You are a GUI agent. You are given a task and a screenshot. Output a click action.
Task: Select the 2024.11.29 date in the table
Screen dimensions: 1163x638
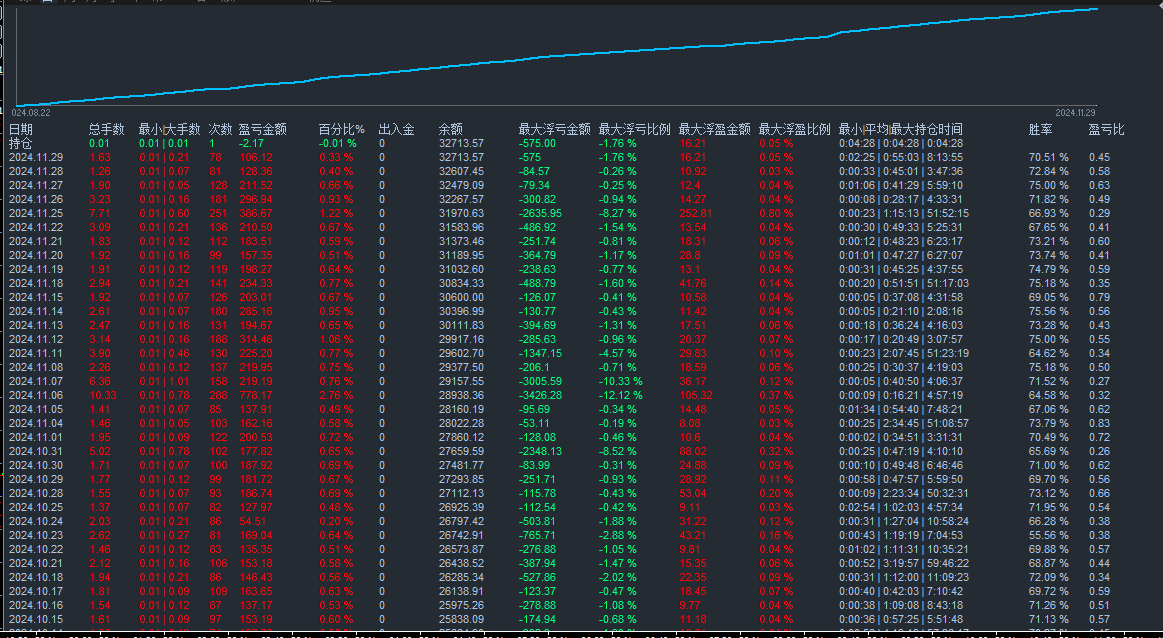click(36, 157)
